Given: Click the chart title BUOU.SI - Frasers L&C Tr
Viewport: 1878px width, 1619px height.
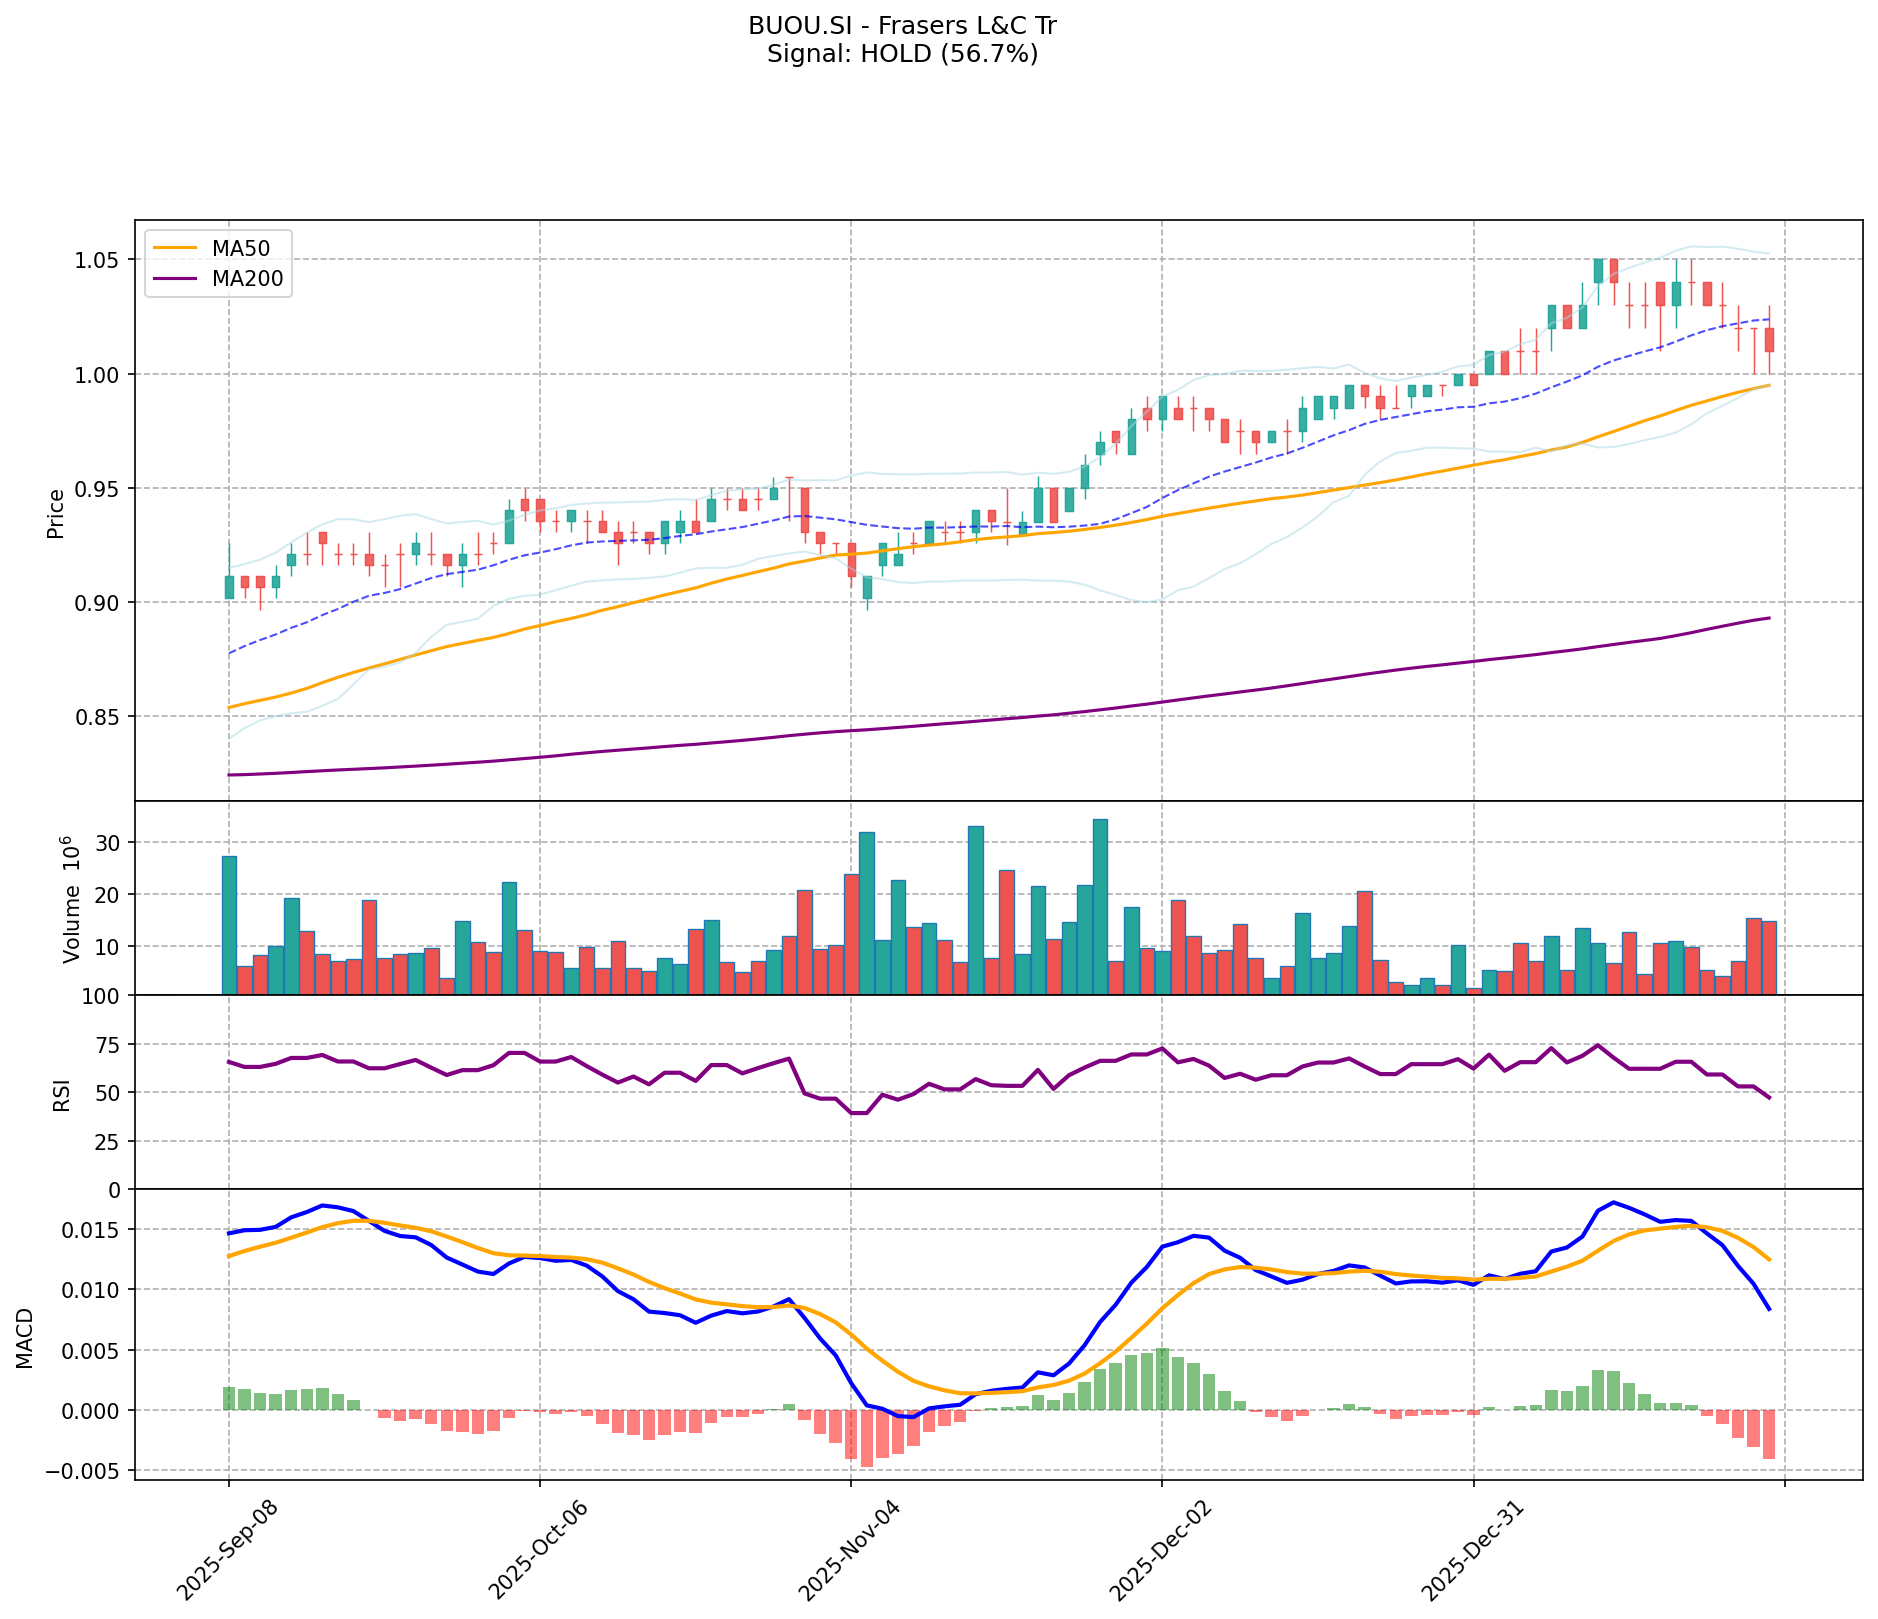Looking at the screenshot, I should click(902, 26).
